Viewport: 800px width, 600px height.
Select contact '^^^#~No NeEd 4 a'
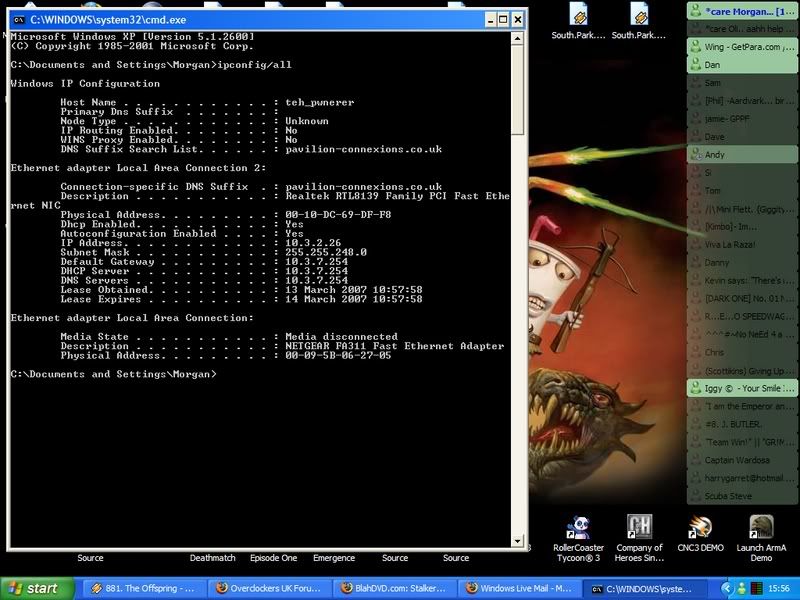(742, 334)
